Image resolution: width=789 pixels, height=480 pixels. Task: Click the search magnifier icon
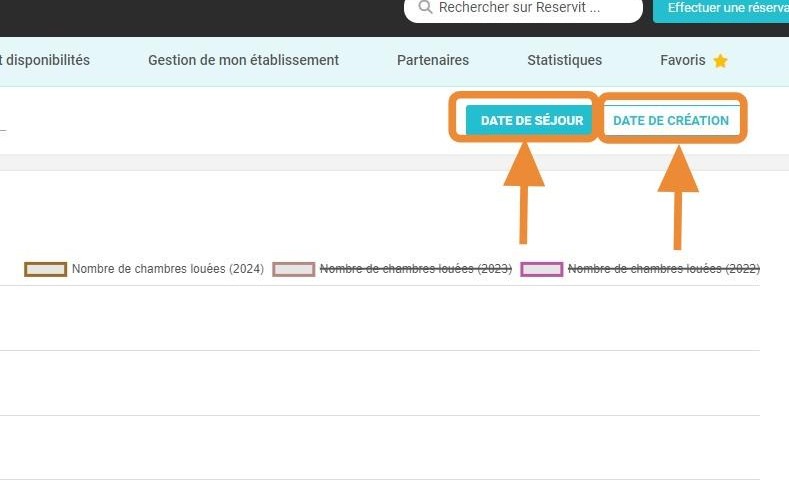(425, 7)
